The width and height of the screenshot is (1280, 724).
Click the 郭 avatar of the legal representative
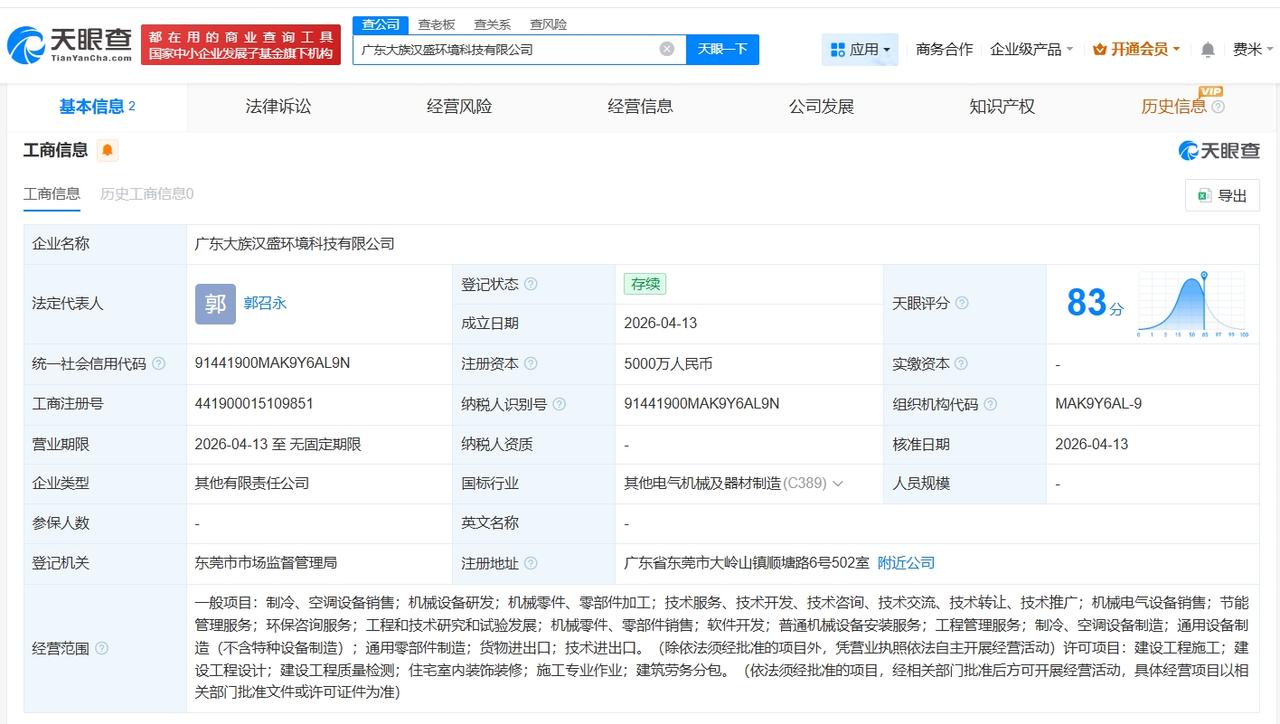click(214, 303)
